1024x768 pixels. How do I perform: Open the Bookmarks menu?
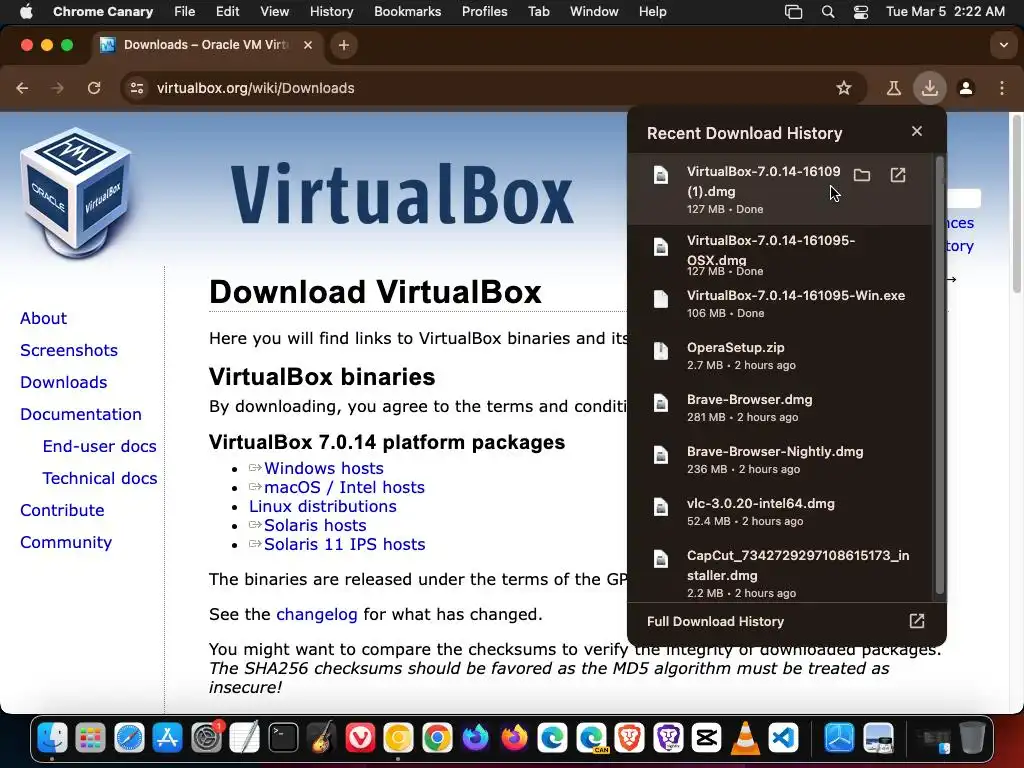(x=408, y=11)
